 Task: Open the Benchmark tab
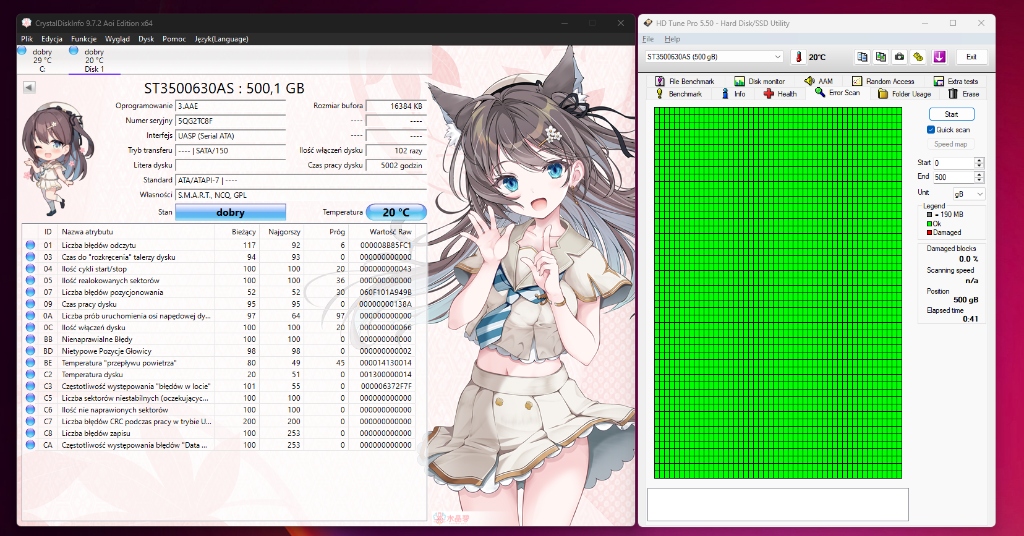tap(680, 93)
